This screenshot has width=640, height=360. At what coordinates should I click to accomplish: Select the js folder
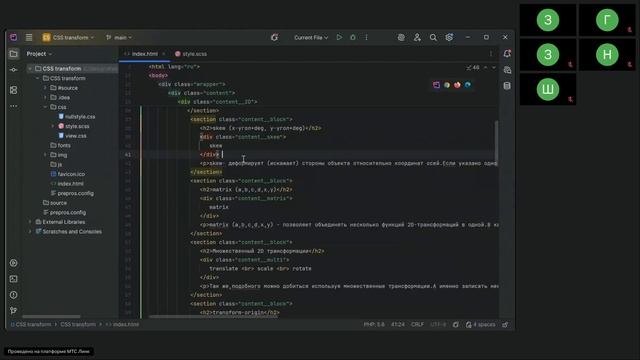tap(56, 164)
